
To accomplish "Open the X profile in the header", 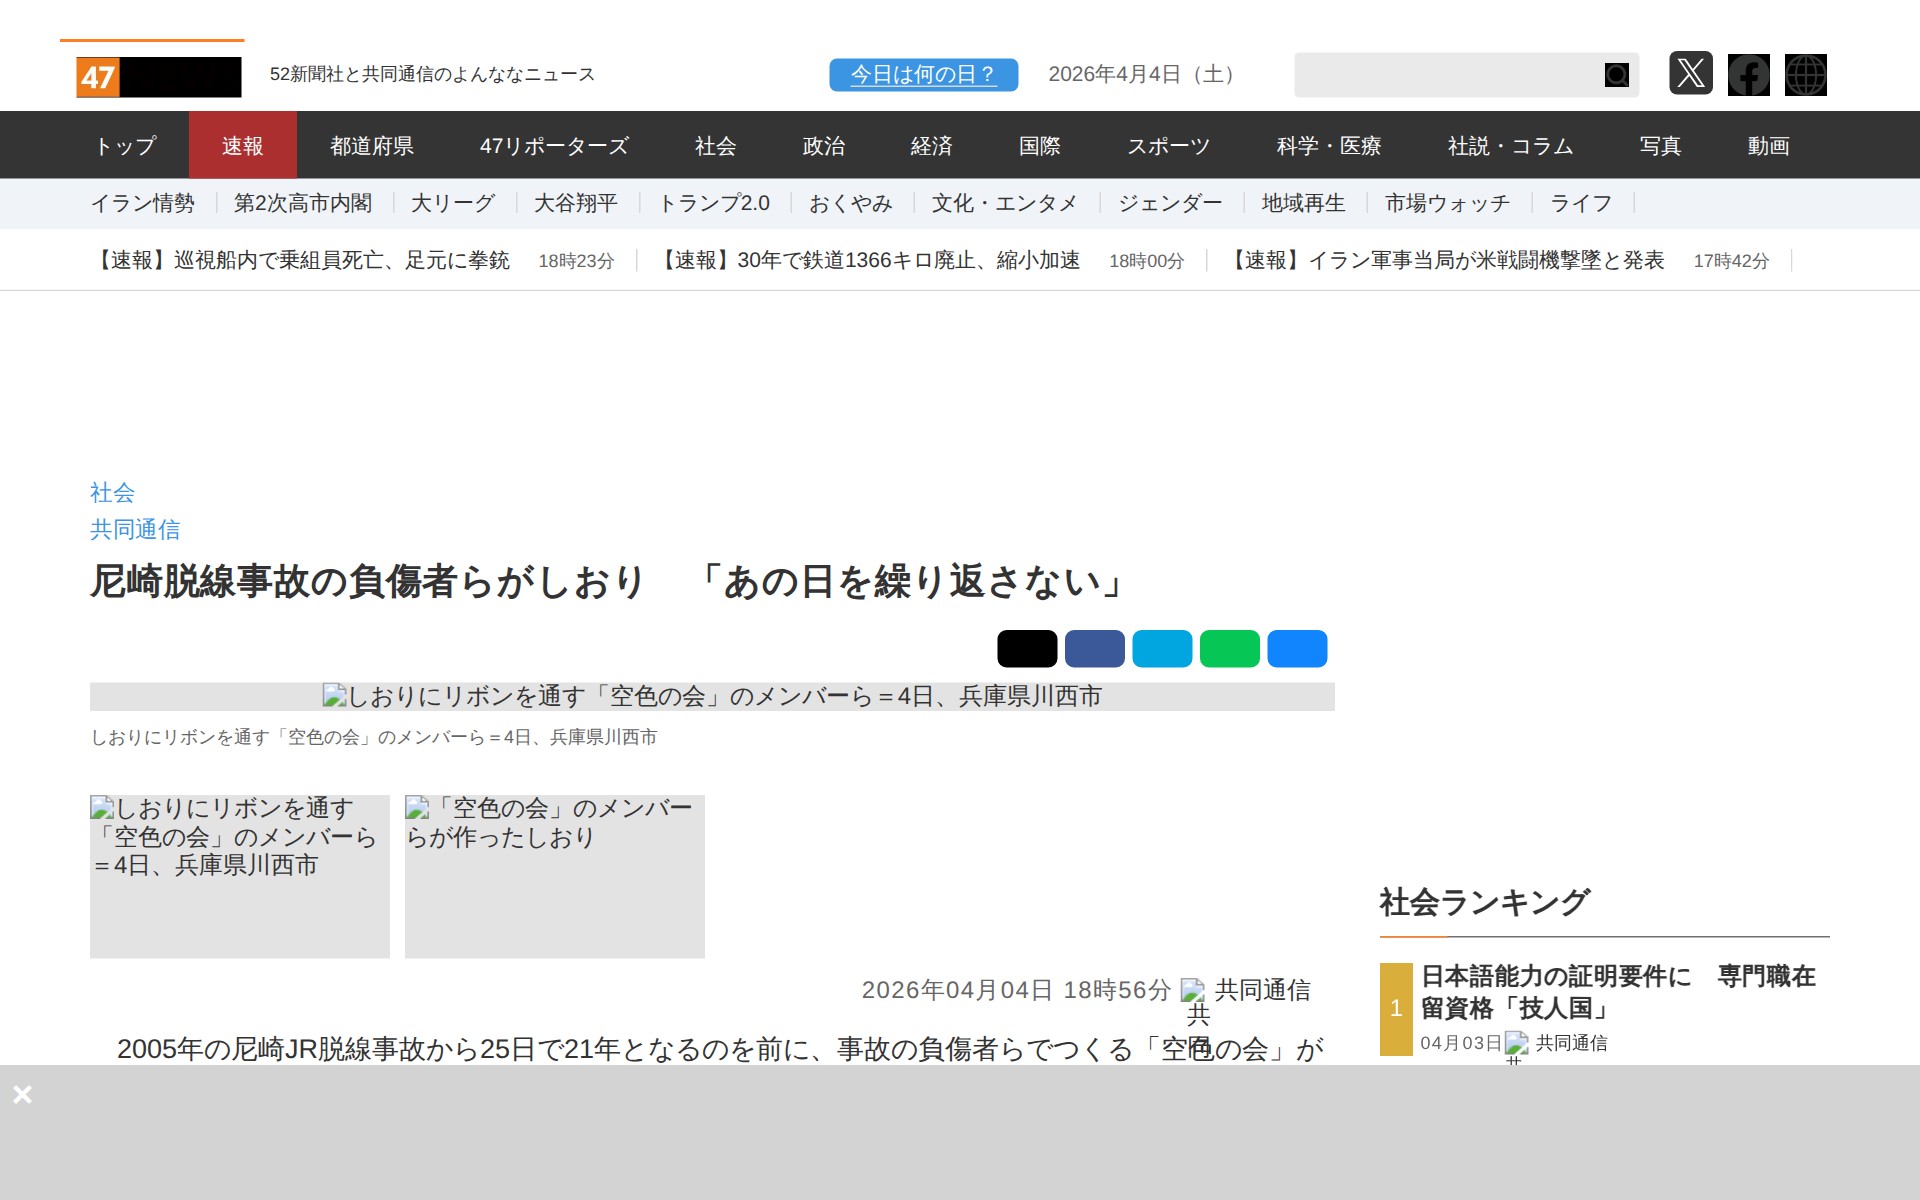I will (1692, 74).
